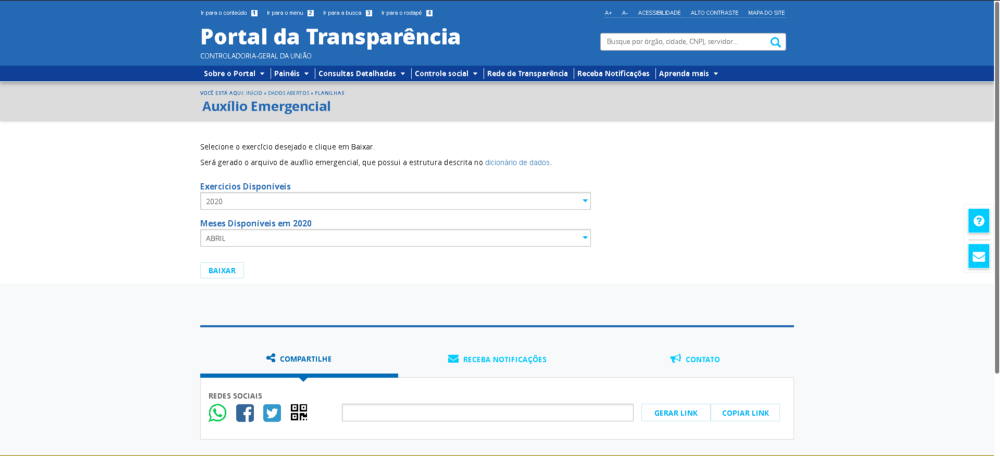Open the Meses Disponíveis ABRIL dropdown

click(x=395, y=238)
